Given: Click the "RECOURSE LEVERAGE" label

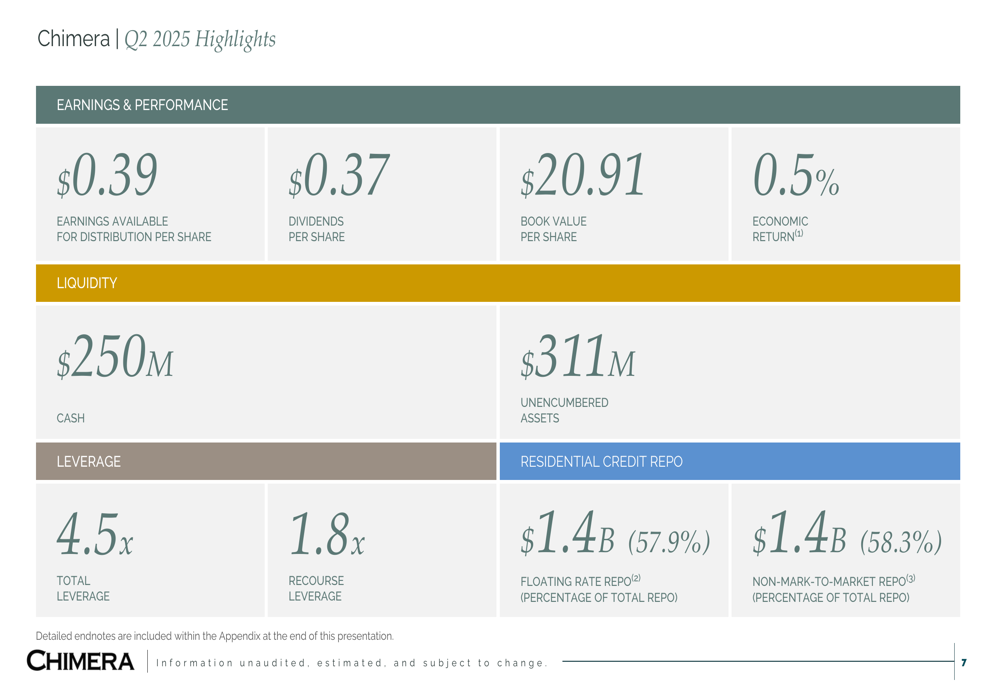Looking at the screenshot, I should 316,589.
